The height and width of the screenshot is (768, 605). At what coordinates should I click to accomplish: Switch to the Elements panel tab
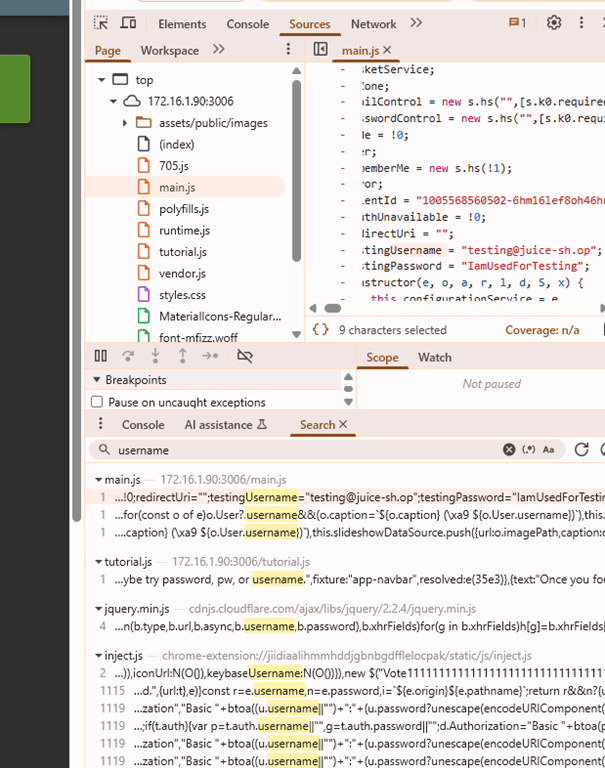(182, 24)
